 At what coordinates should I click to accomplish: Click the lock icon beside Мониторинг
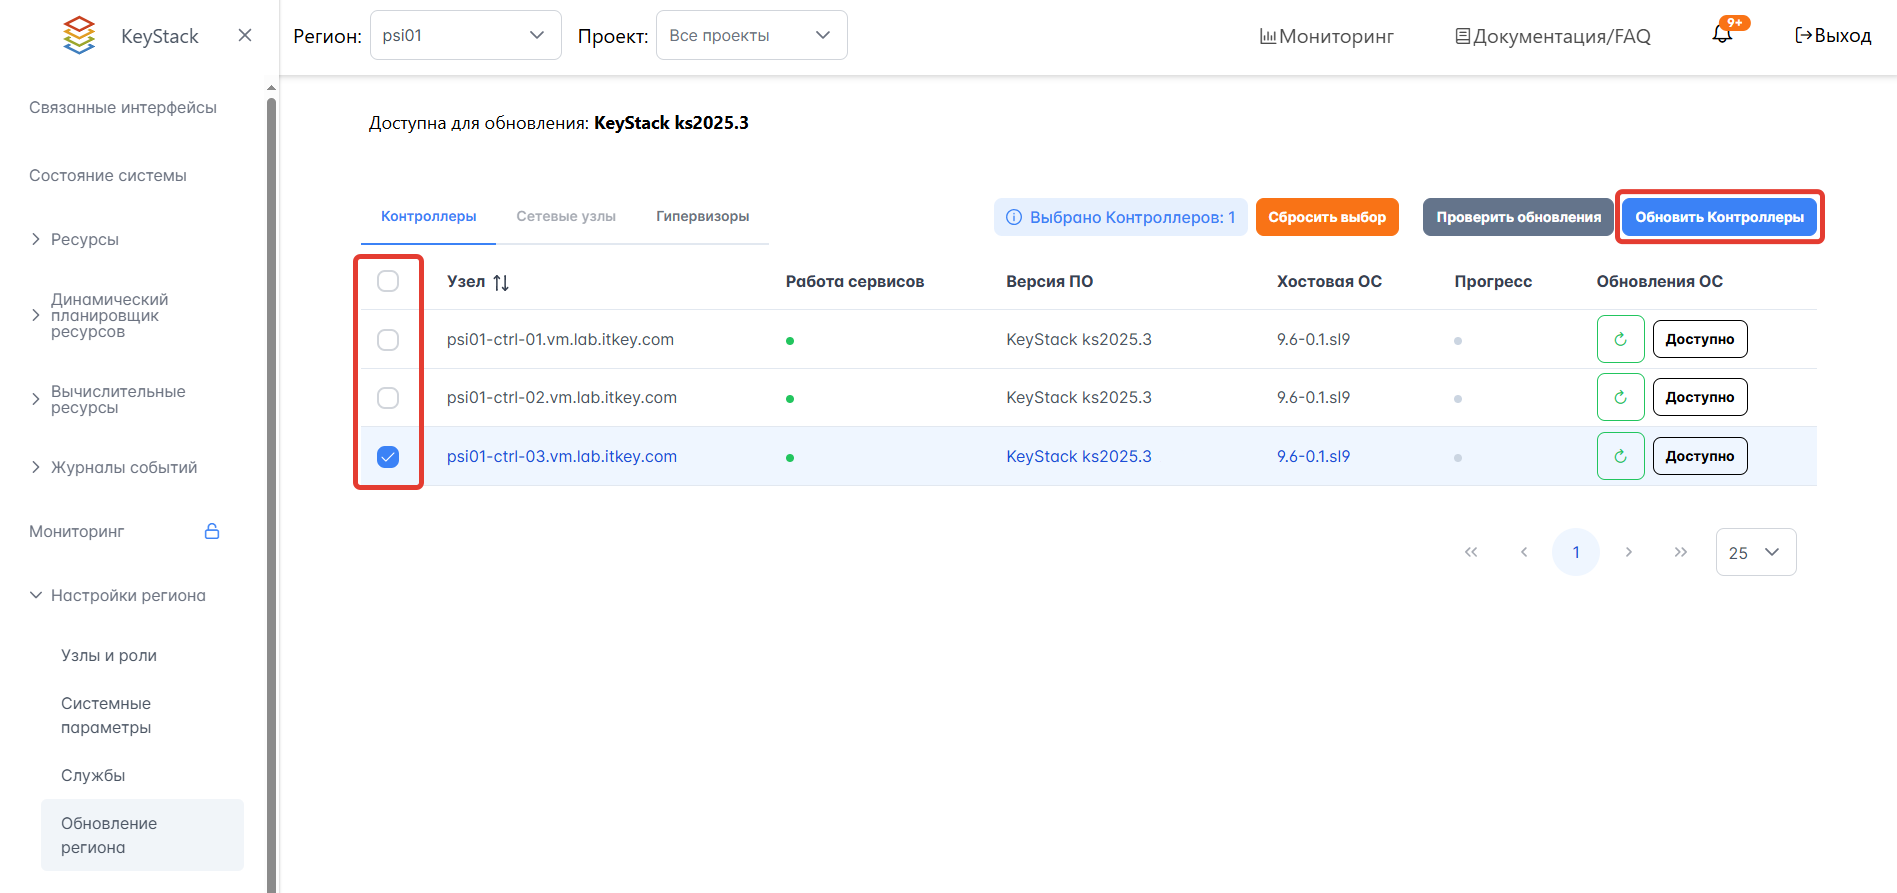(212, 531)
